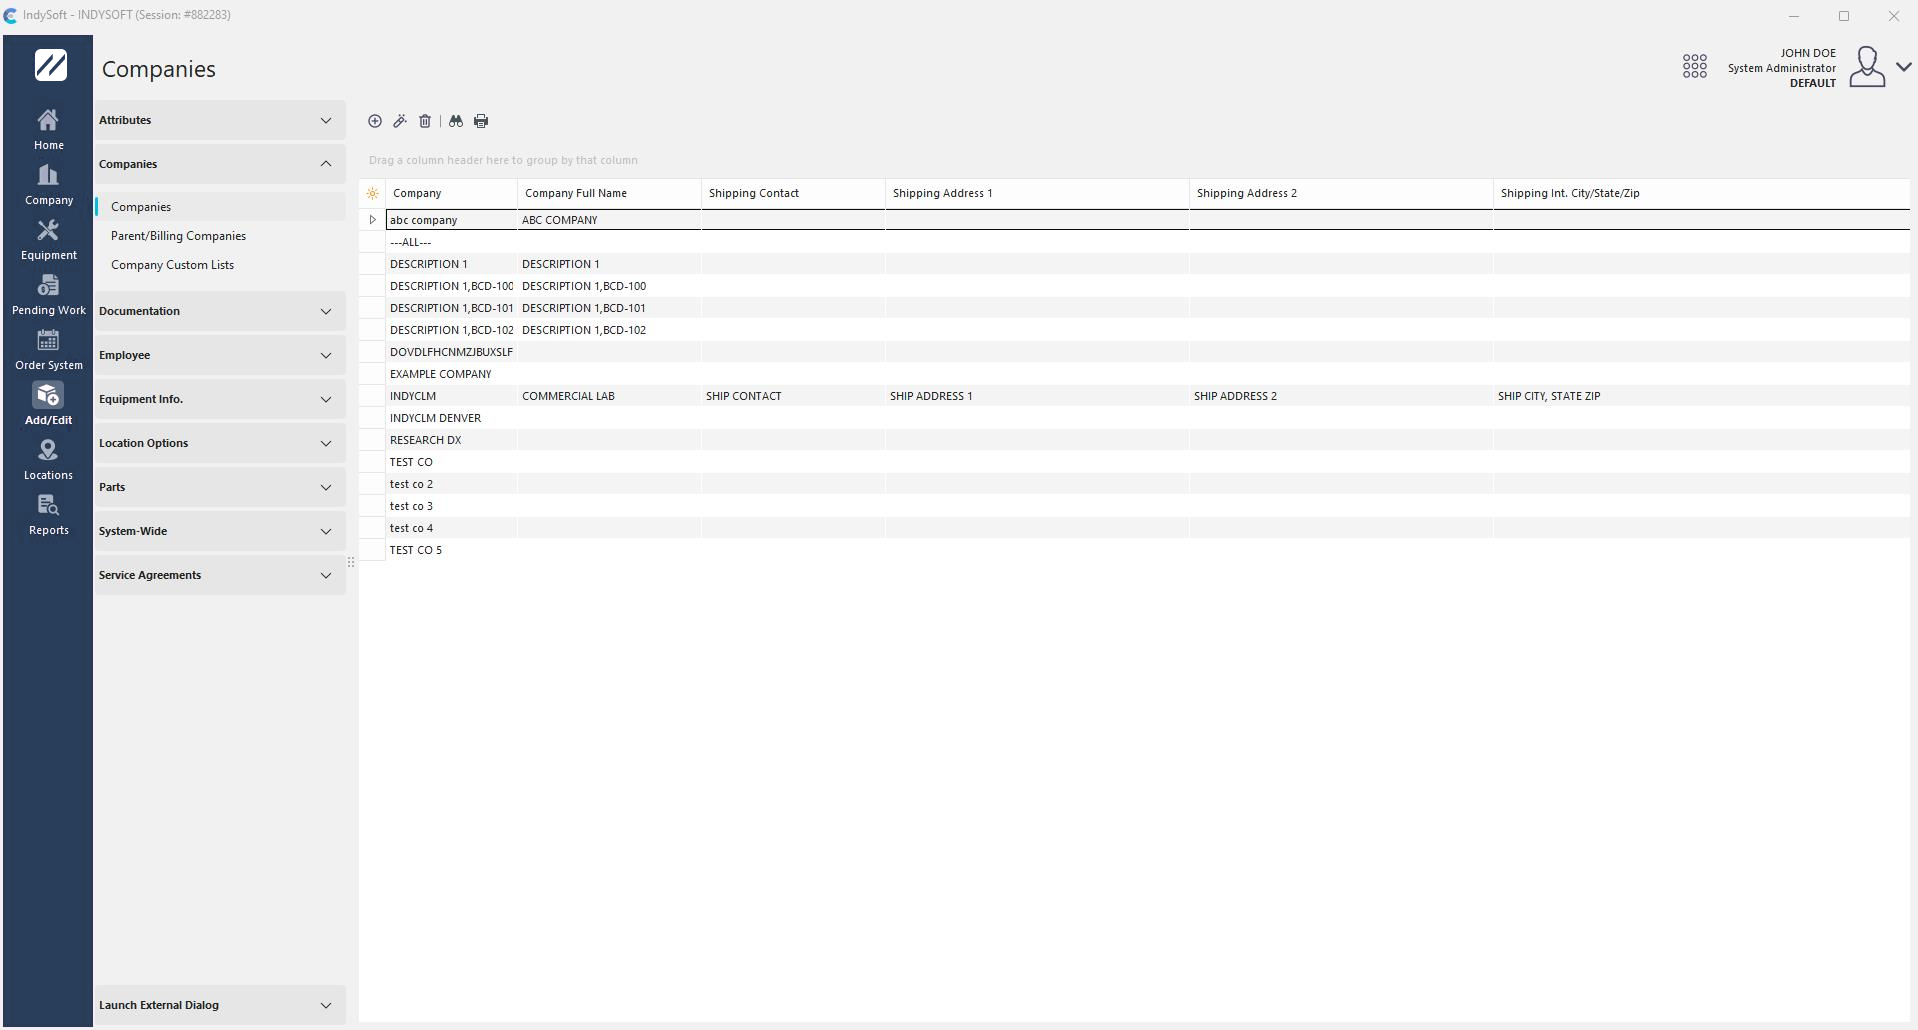1918x1030 pixels.
Task: Sort by Shipping Int. City/State/Zip column
Action: (1702, 193)
